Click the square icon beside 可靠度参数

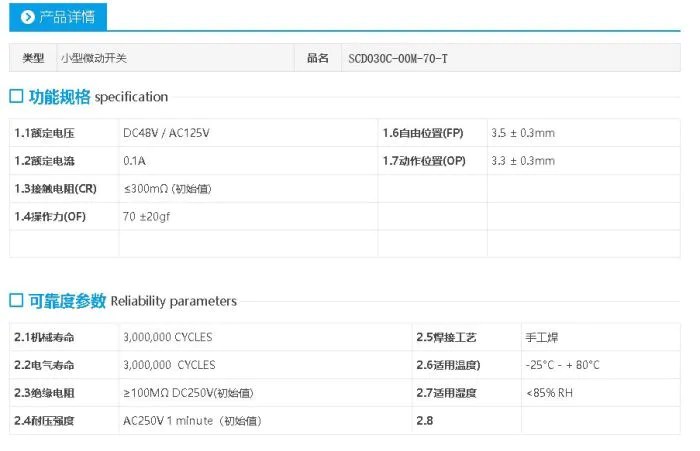(16, 301)
